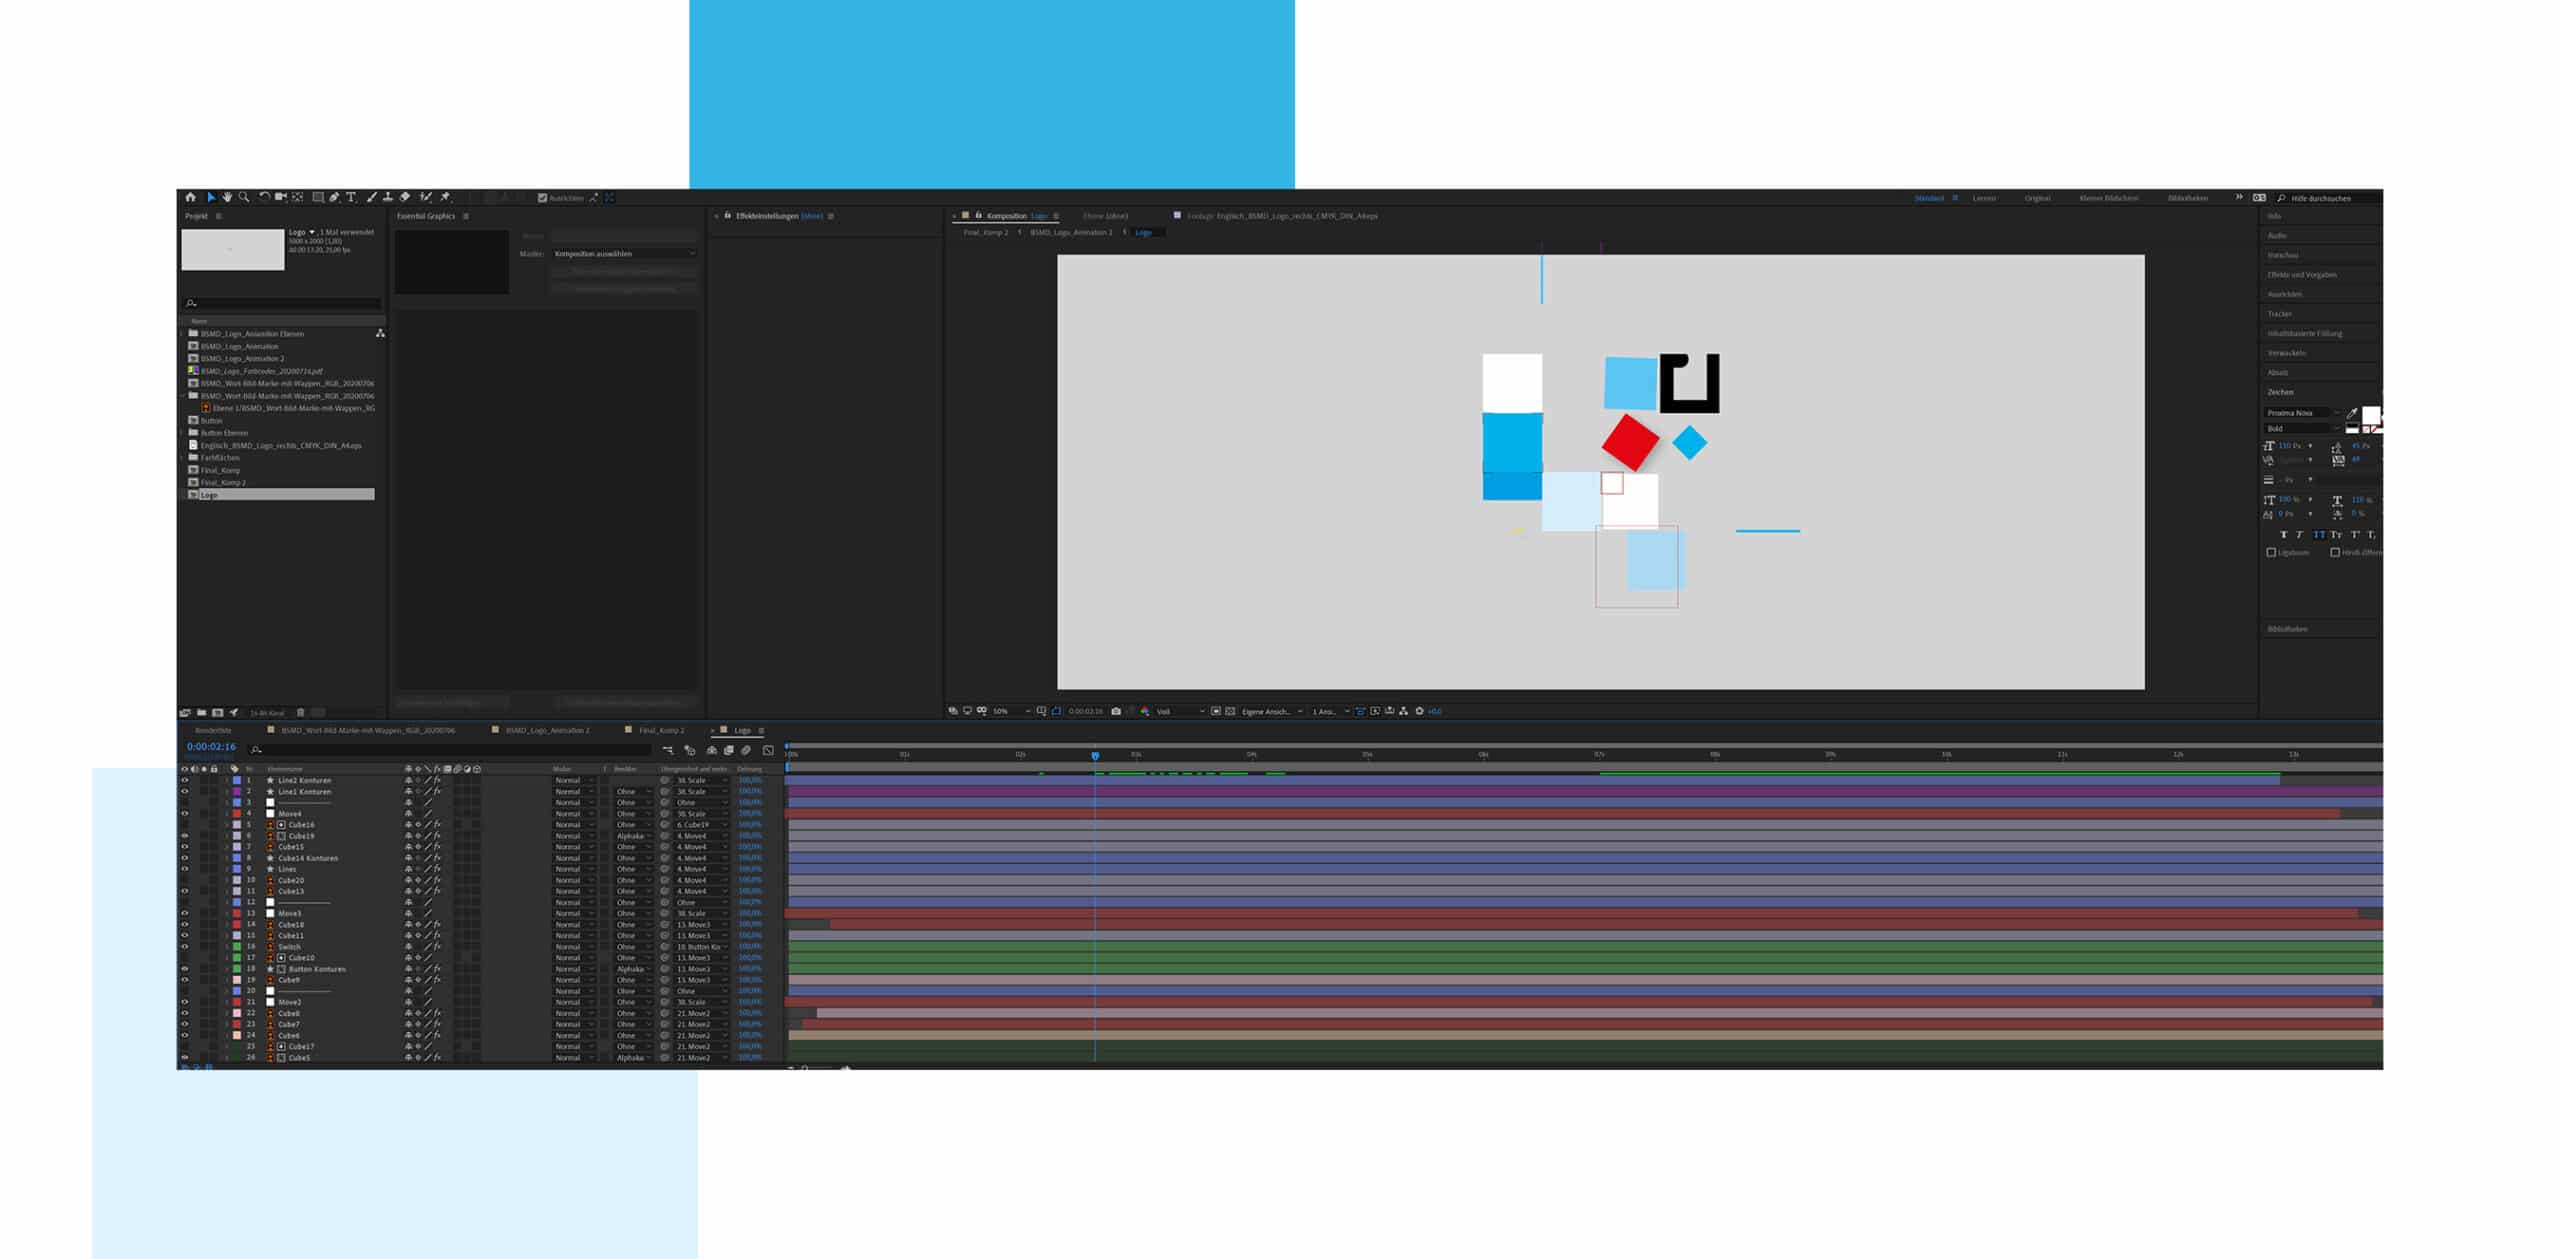Select the Pen tool
The width and height of the screenshot is (2560, 1259).
tap(334, 197)
